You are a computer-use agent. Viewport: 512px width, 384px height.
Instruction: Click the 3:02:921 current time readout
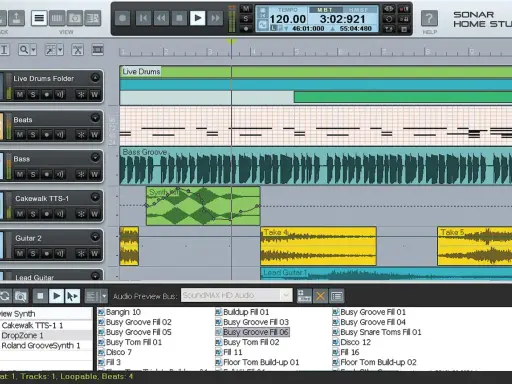tap(343, 19)
